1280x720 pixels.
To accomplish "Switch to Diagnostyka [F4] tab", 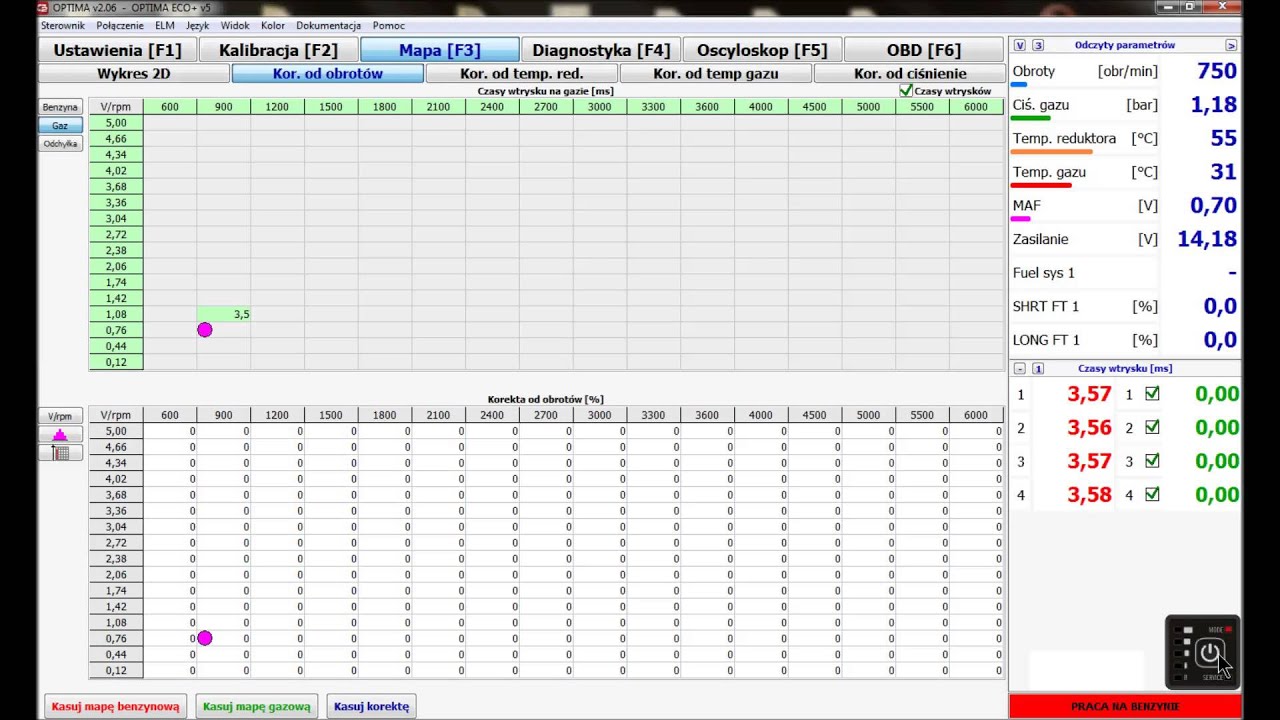I will pyautogui.click(x=601, y=50).
